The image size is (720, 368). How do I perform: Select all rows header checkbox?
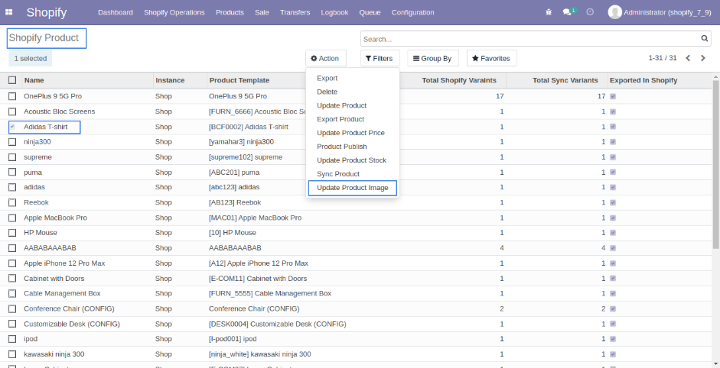(12, 80)
